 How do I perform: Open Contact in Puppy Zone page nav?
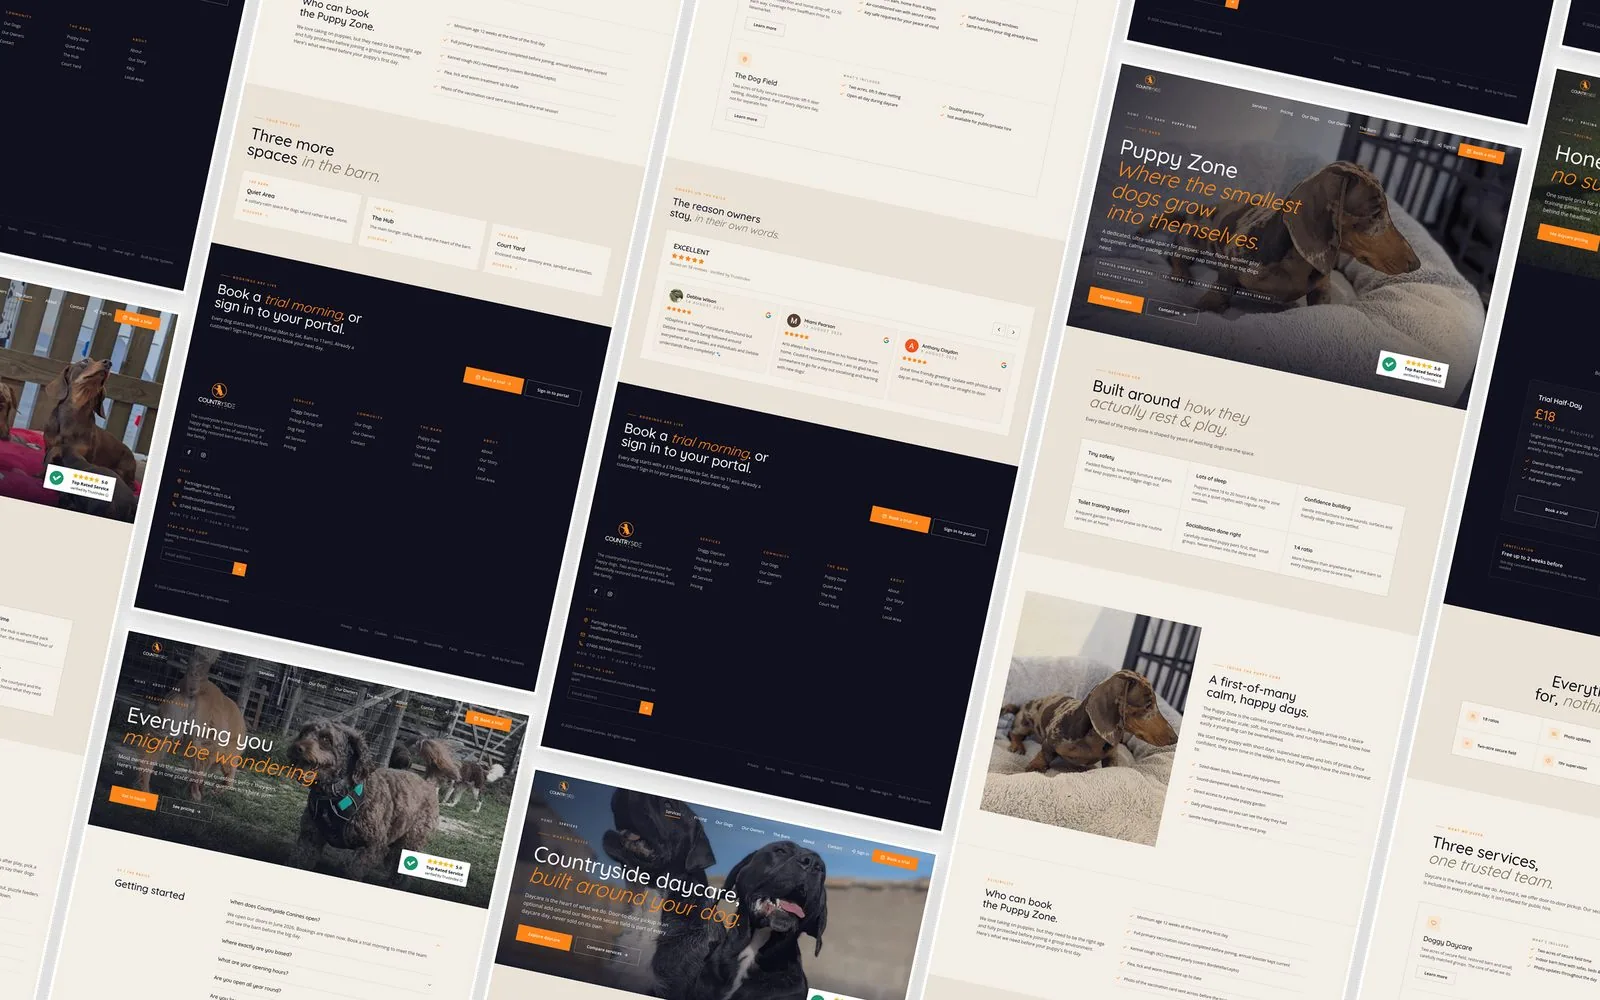pyautogui.click(x=1421, y=141)
